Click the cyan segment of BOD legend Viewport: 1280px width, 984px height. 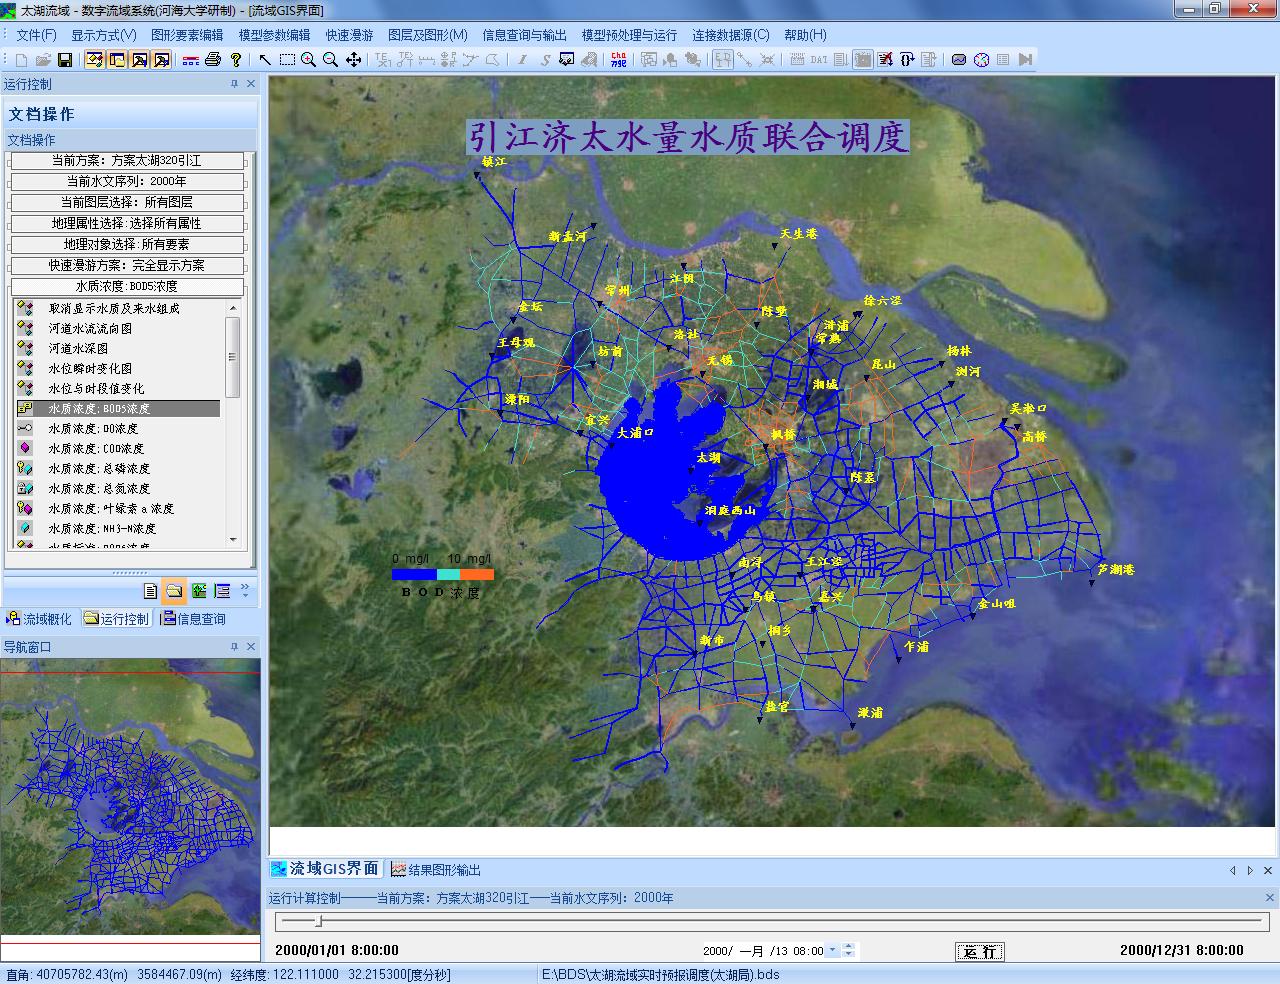448,575
